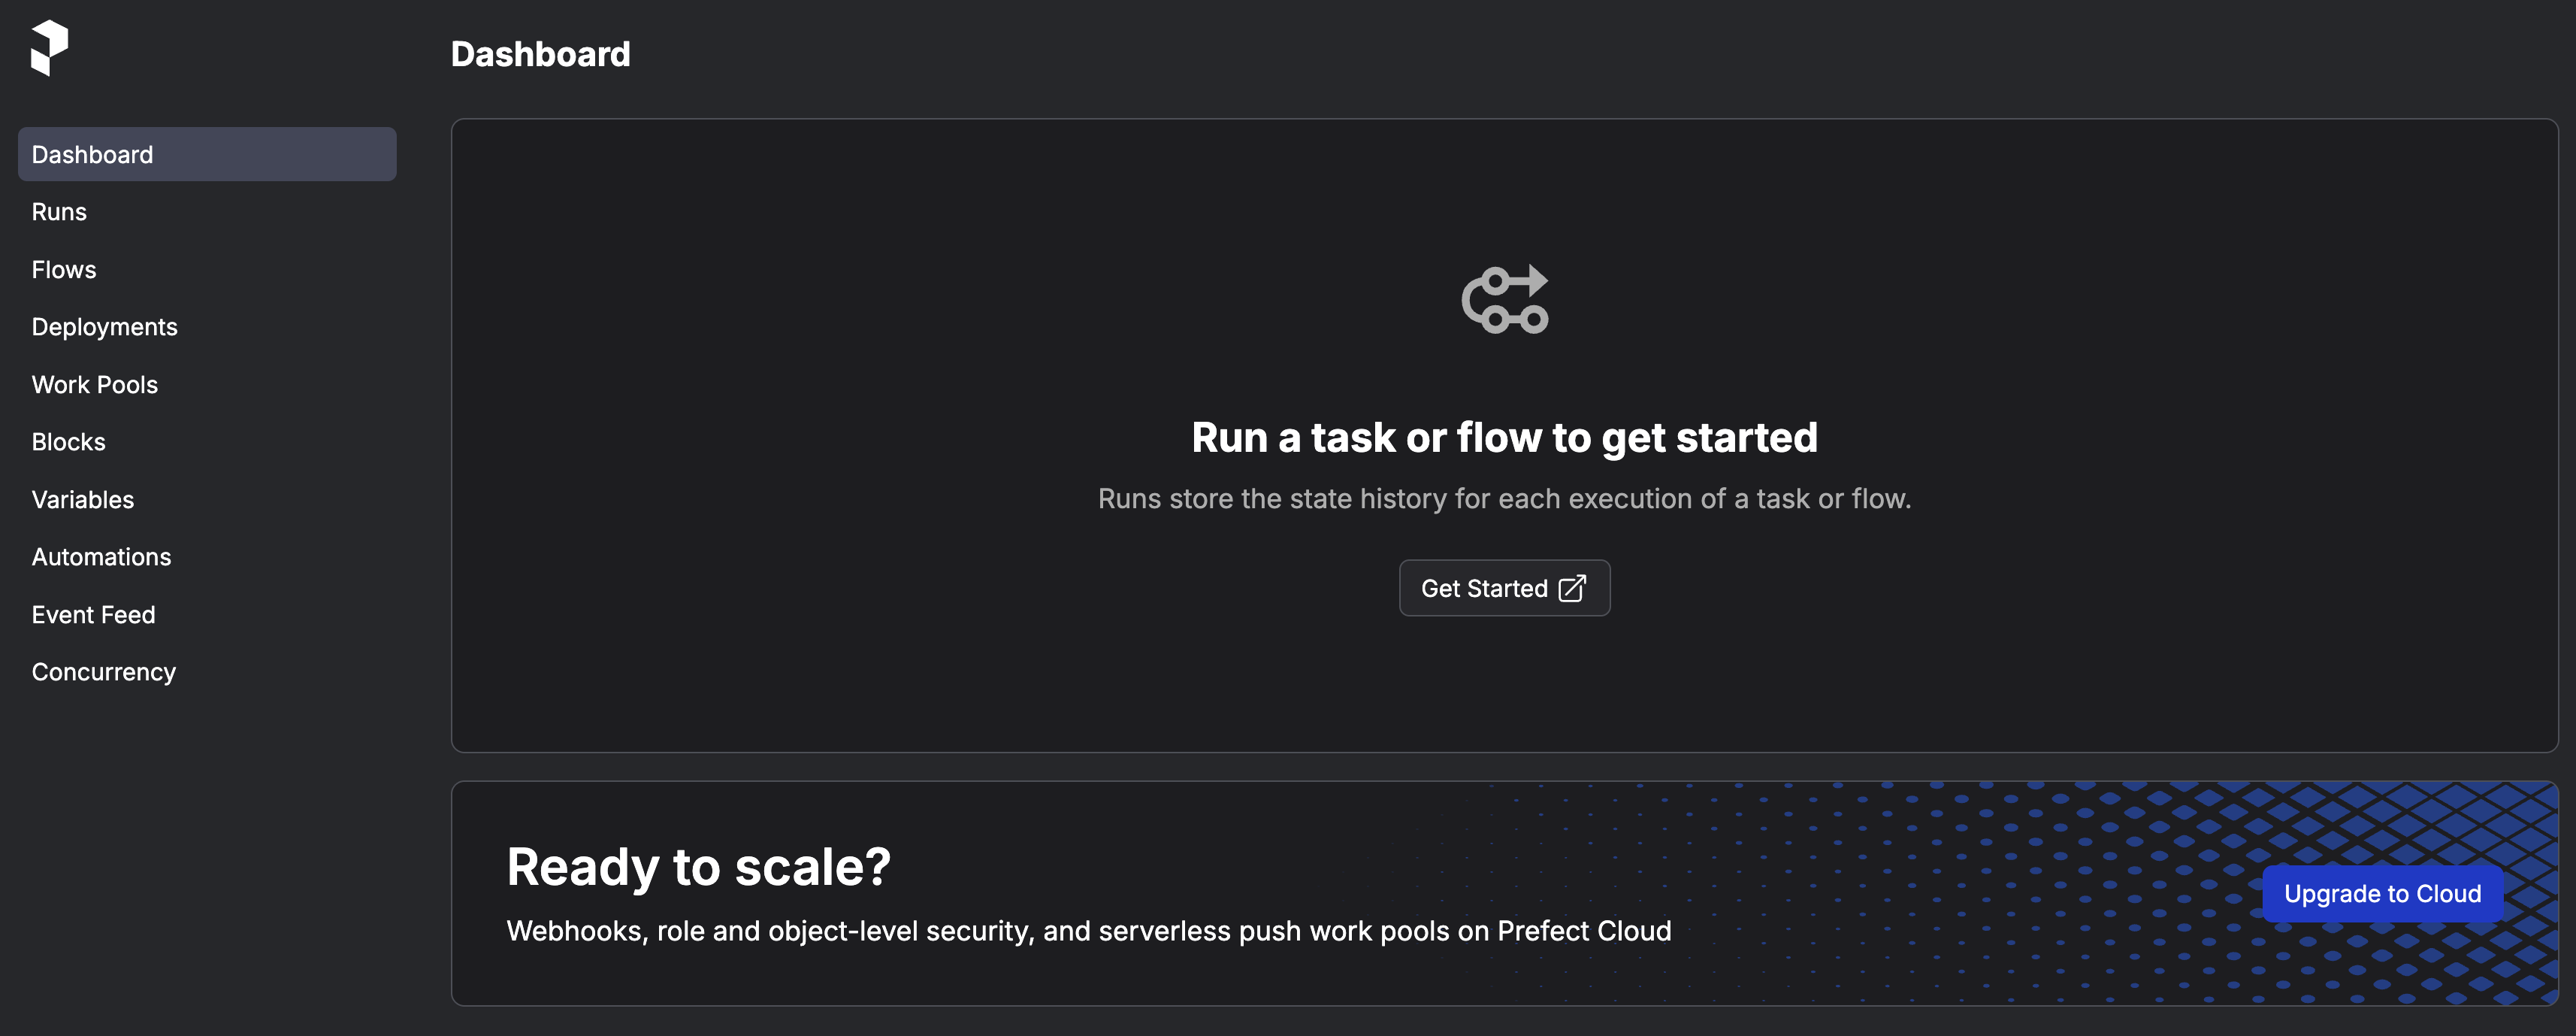Click the 'Run a task or flow' heading
2576x1036 pixels.
coord(1504,437)
